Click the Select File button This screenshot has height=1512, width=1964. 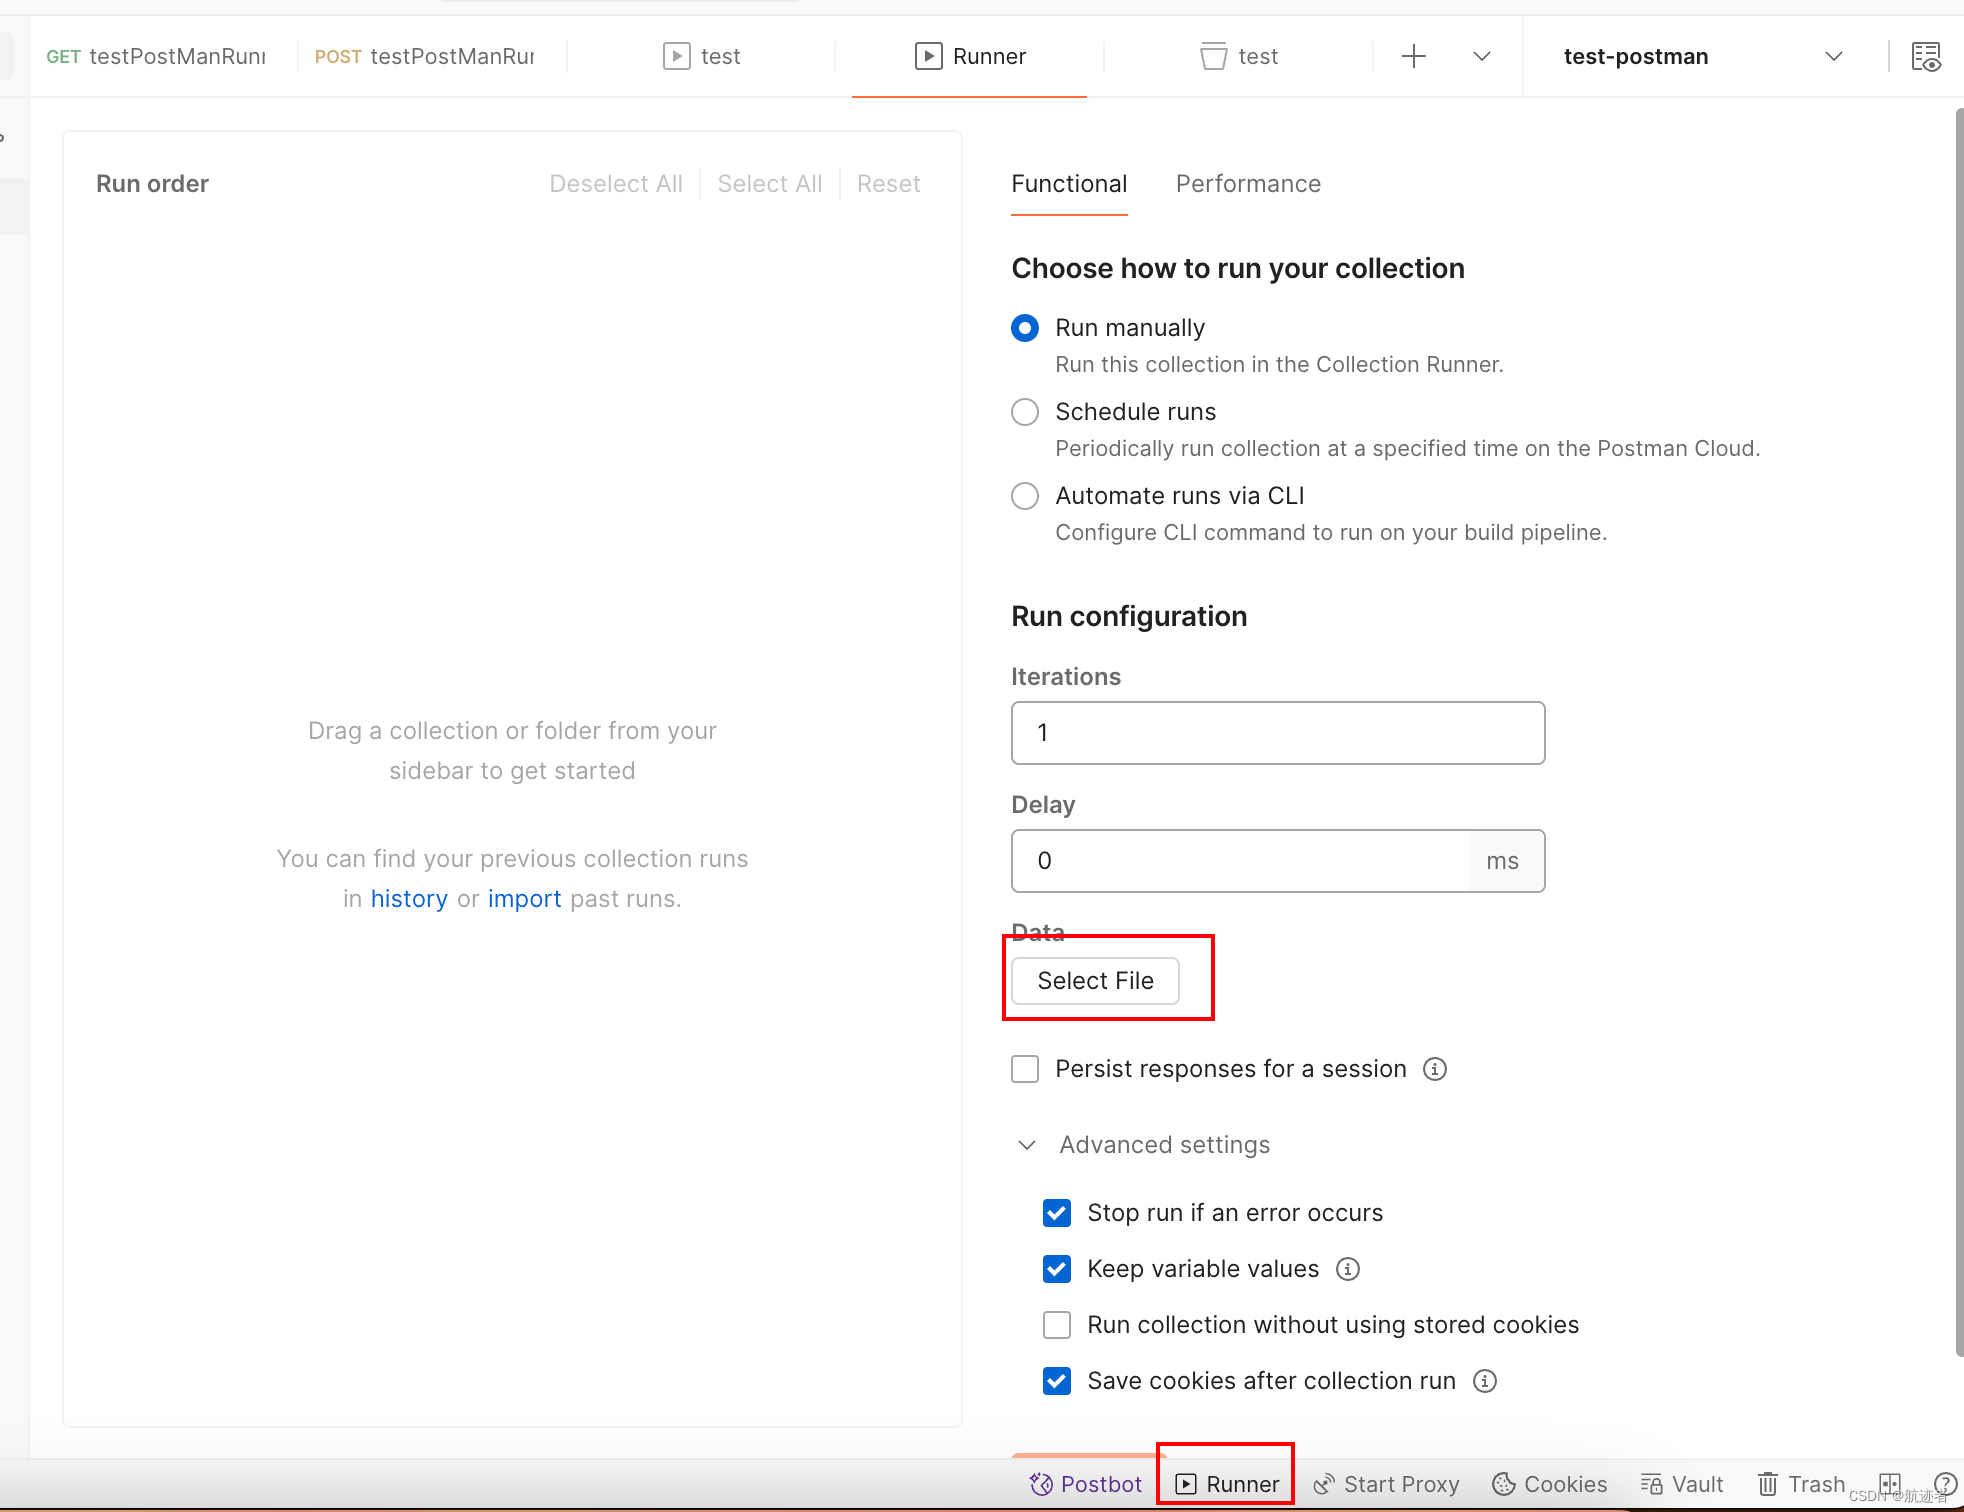(x=1095, y=981)
